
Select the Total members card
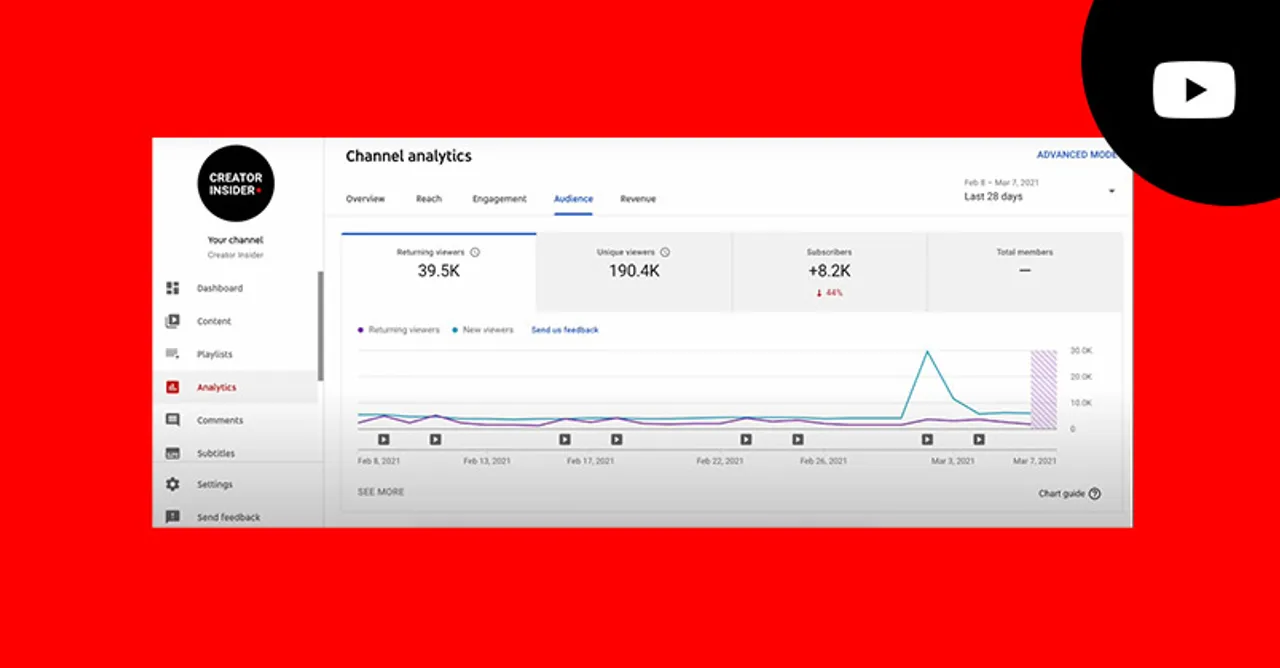[1024, 272]
